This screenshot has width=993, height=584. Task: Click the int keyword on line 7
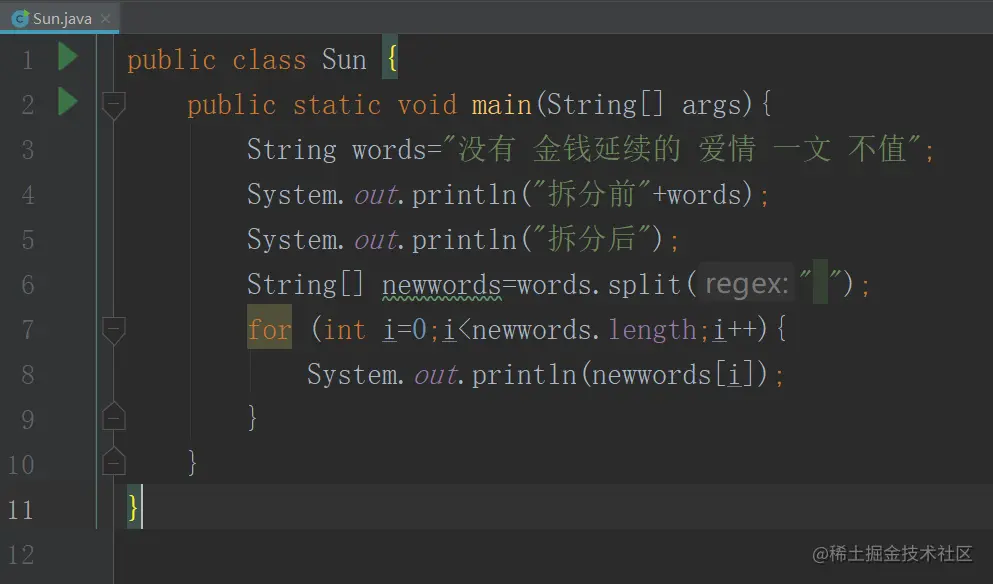click(345, 330)
